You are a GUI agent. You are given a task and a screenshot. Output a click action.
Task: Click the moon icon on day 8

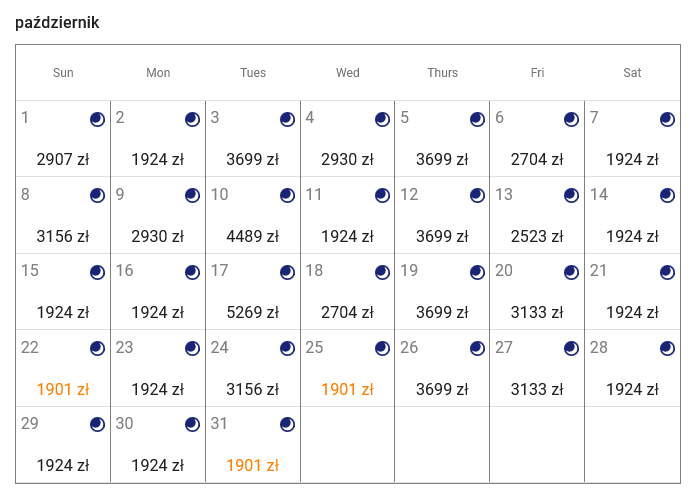[97, 196]
